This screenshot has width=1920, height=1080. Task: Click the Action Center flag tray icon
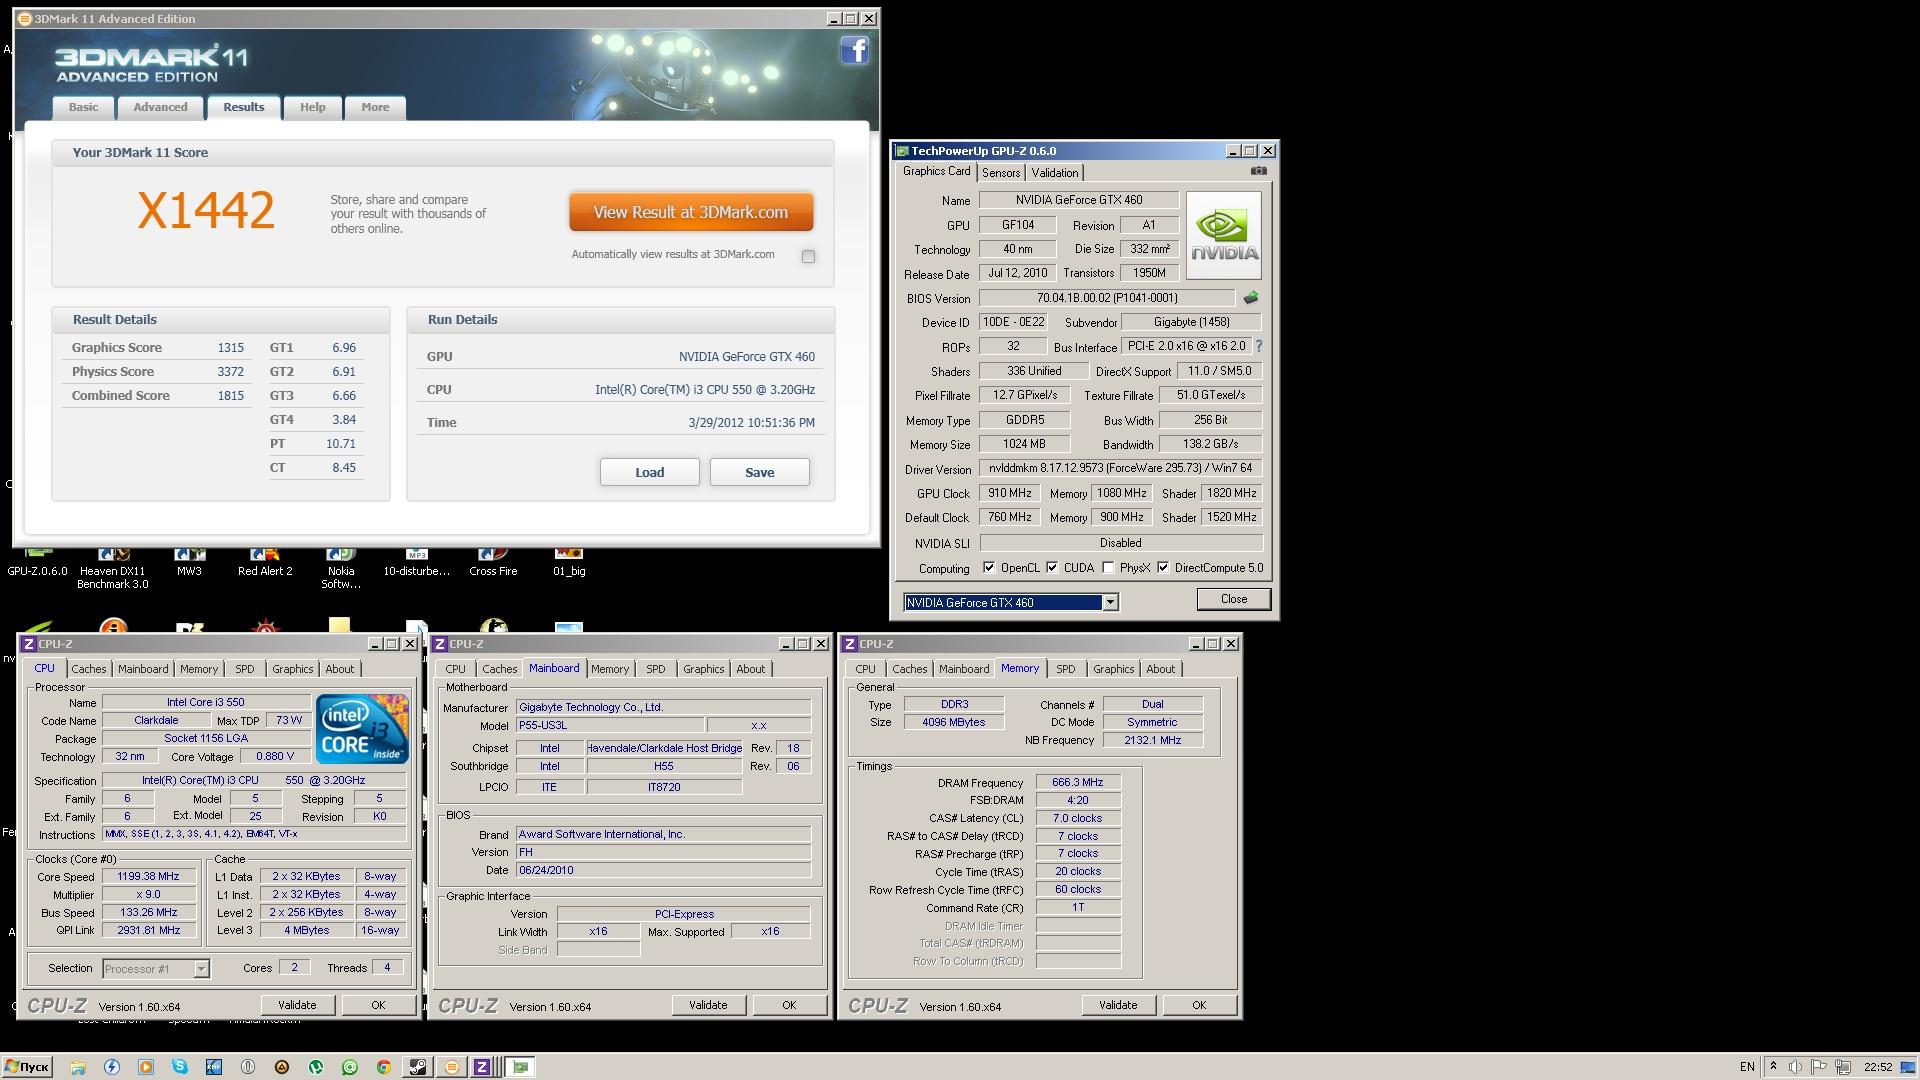tap(1819, 1067)
